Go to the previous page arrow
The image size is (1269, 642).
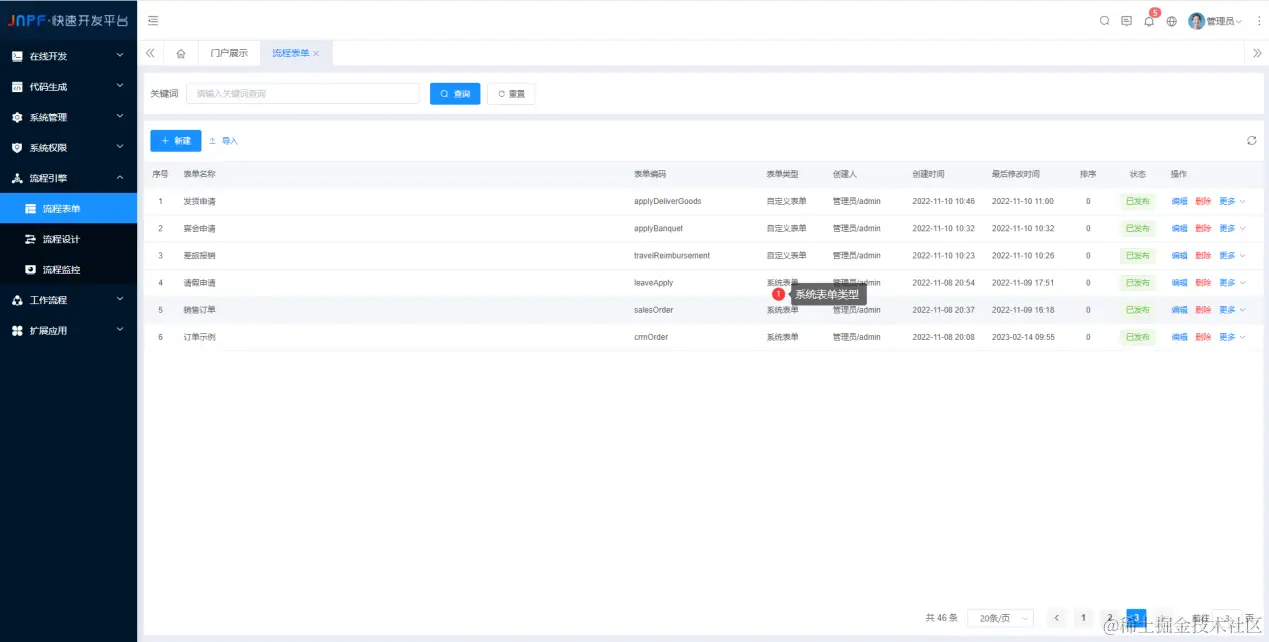click(x=1057, y=618)
